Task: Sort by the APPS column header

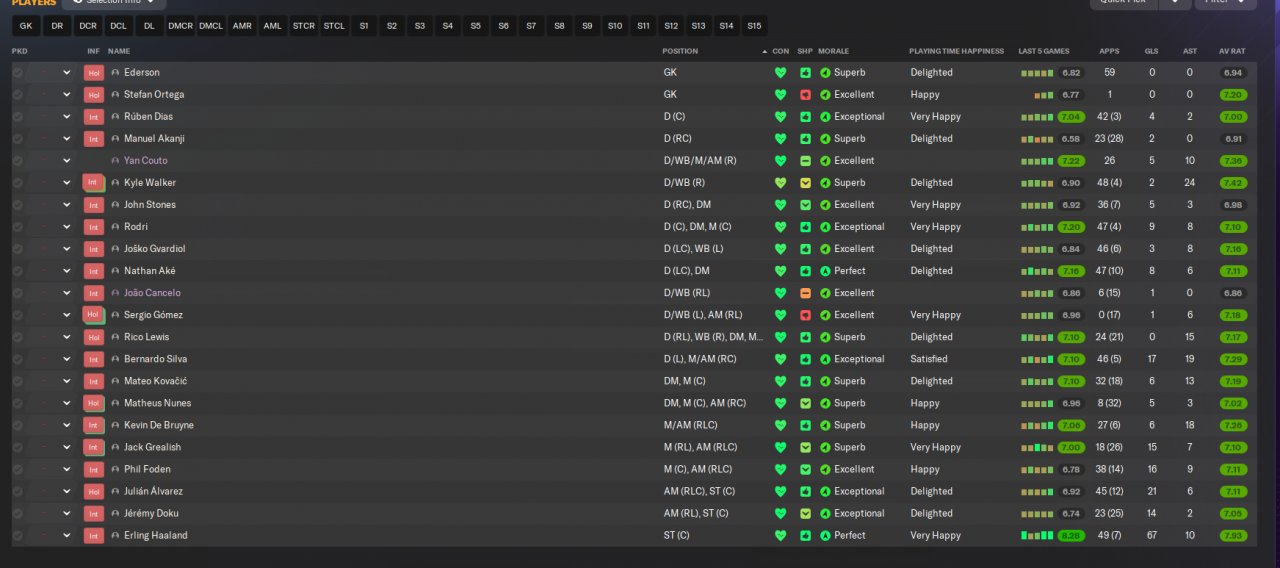Action: (1109, 51)
